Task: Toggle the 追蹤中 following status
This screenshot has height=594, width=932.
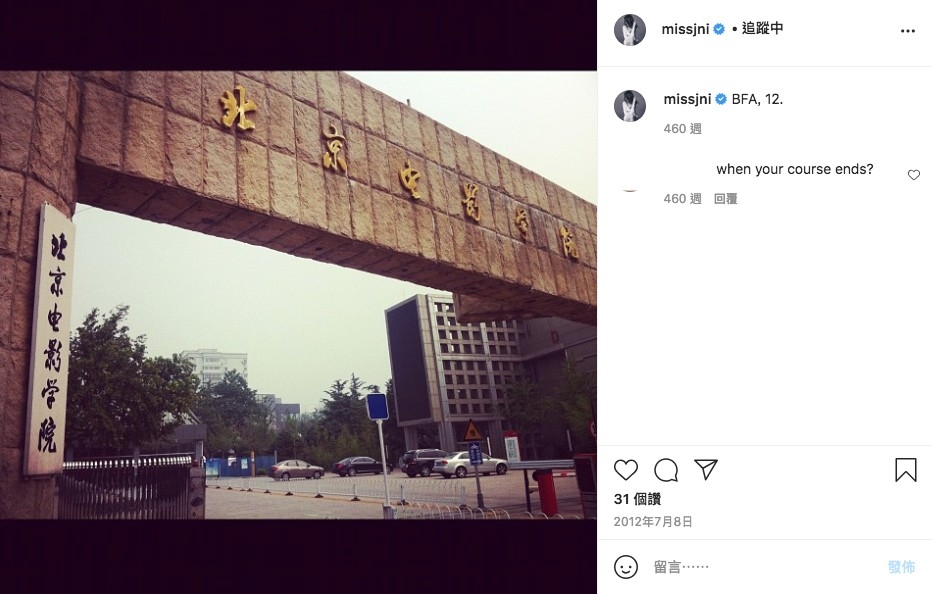Action: (x=762, y=28)
